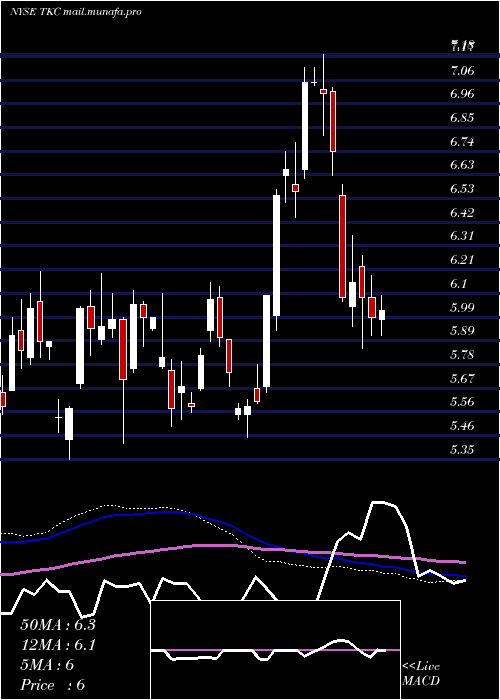Viewport: 500px width, 700px height.
Task: Click the 6.1 price axis label
Action: coord(460,283)
